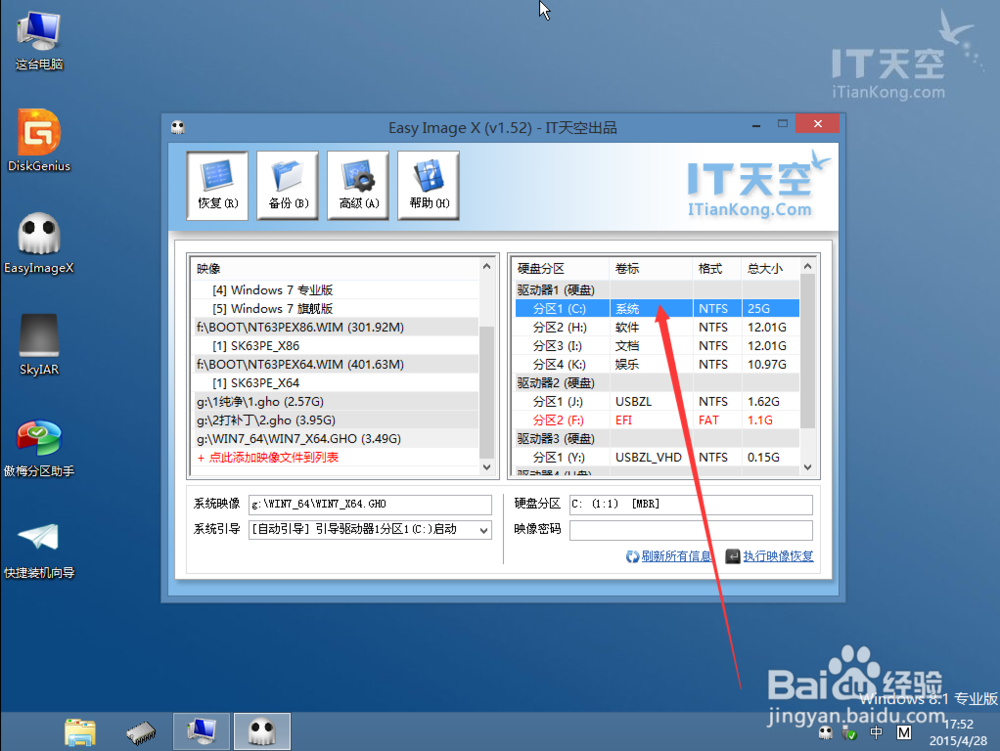Select 分区1 (C:) 系统 partition row
Screen dimensions: 1000x751
pyautogui.click(x=657, y=309)
